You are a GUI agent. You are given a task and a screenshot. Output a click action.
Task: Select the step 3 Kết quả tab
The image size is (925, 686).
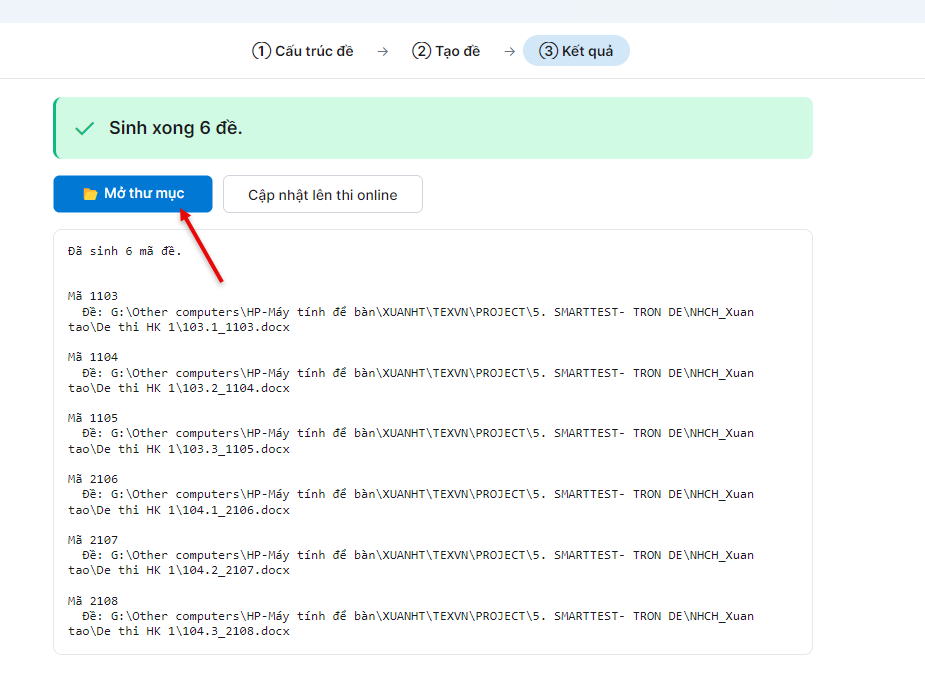click(x=576, y=51)
